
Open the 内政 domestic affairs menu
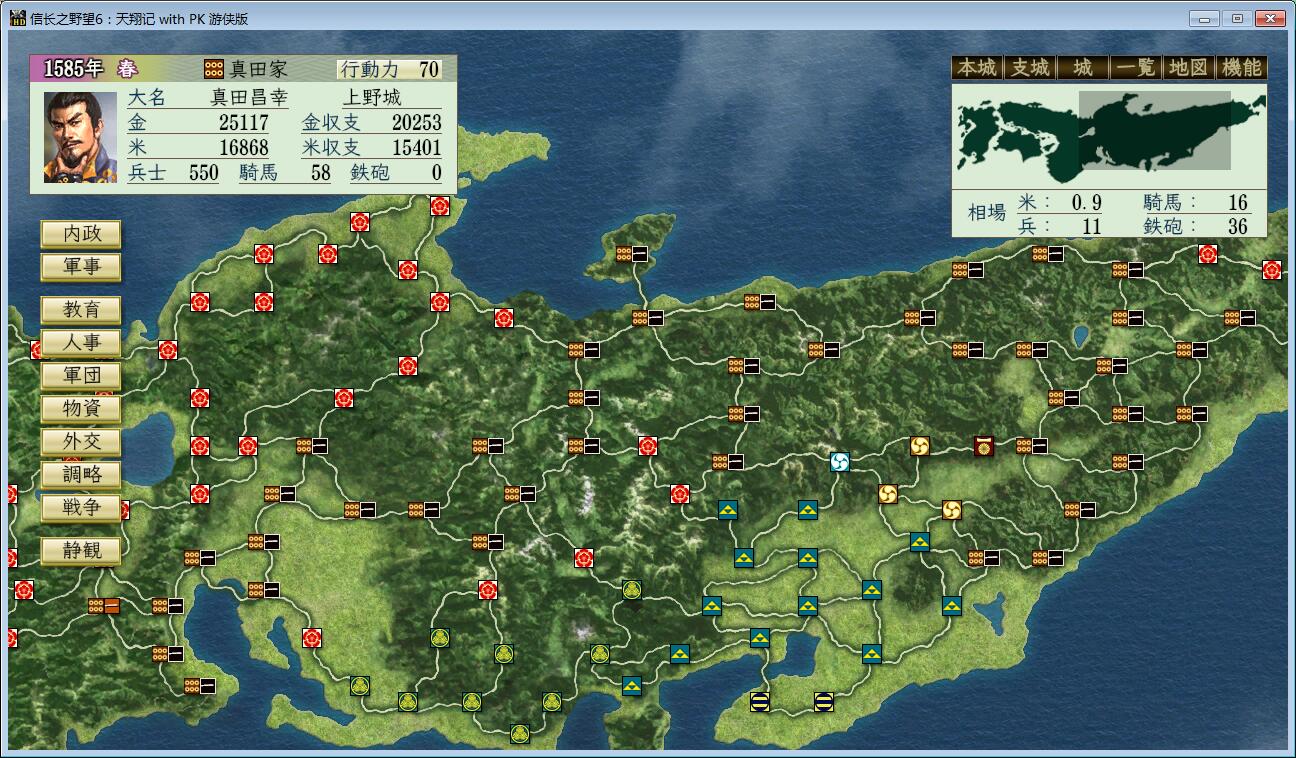(x=81, y=234)
